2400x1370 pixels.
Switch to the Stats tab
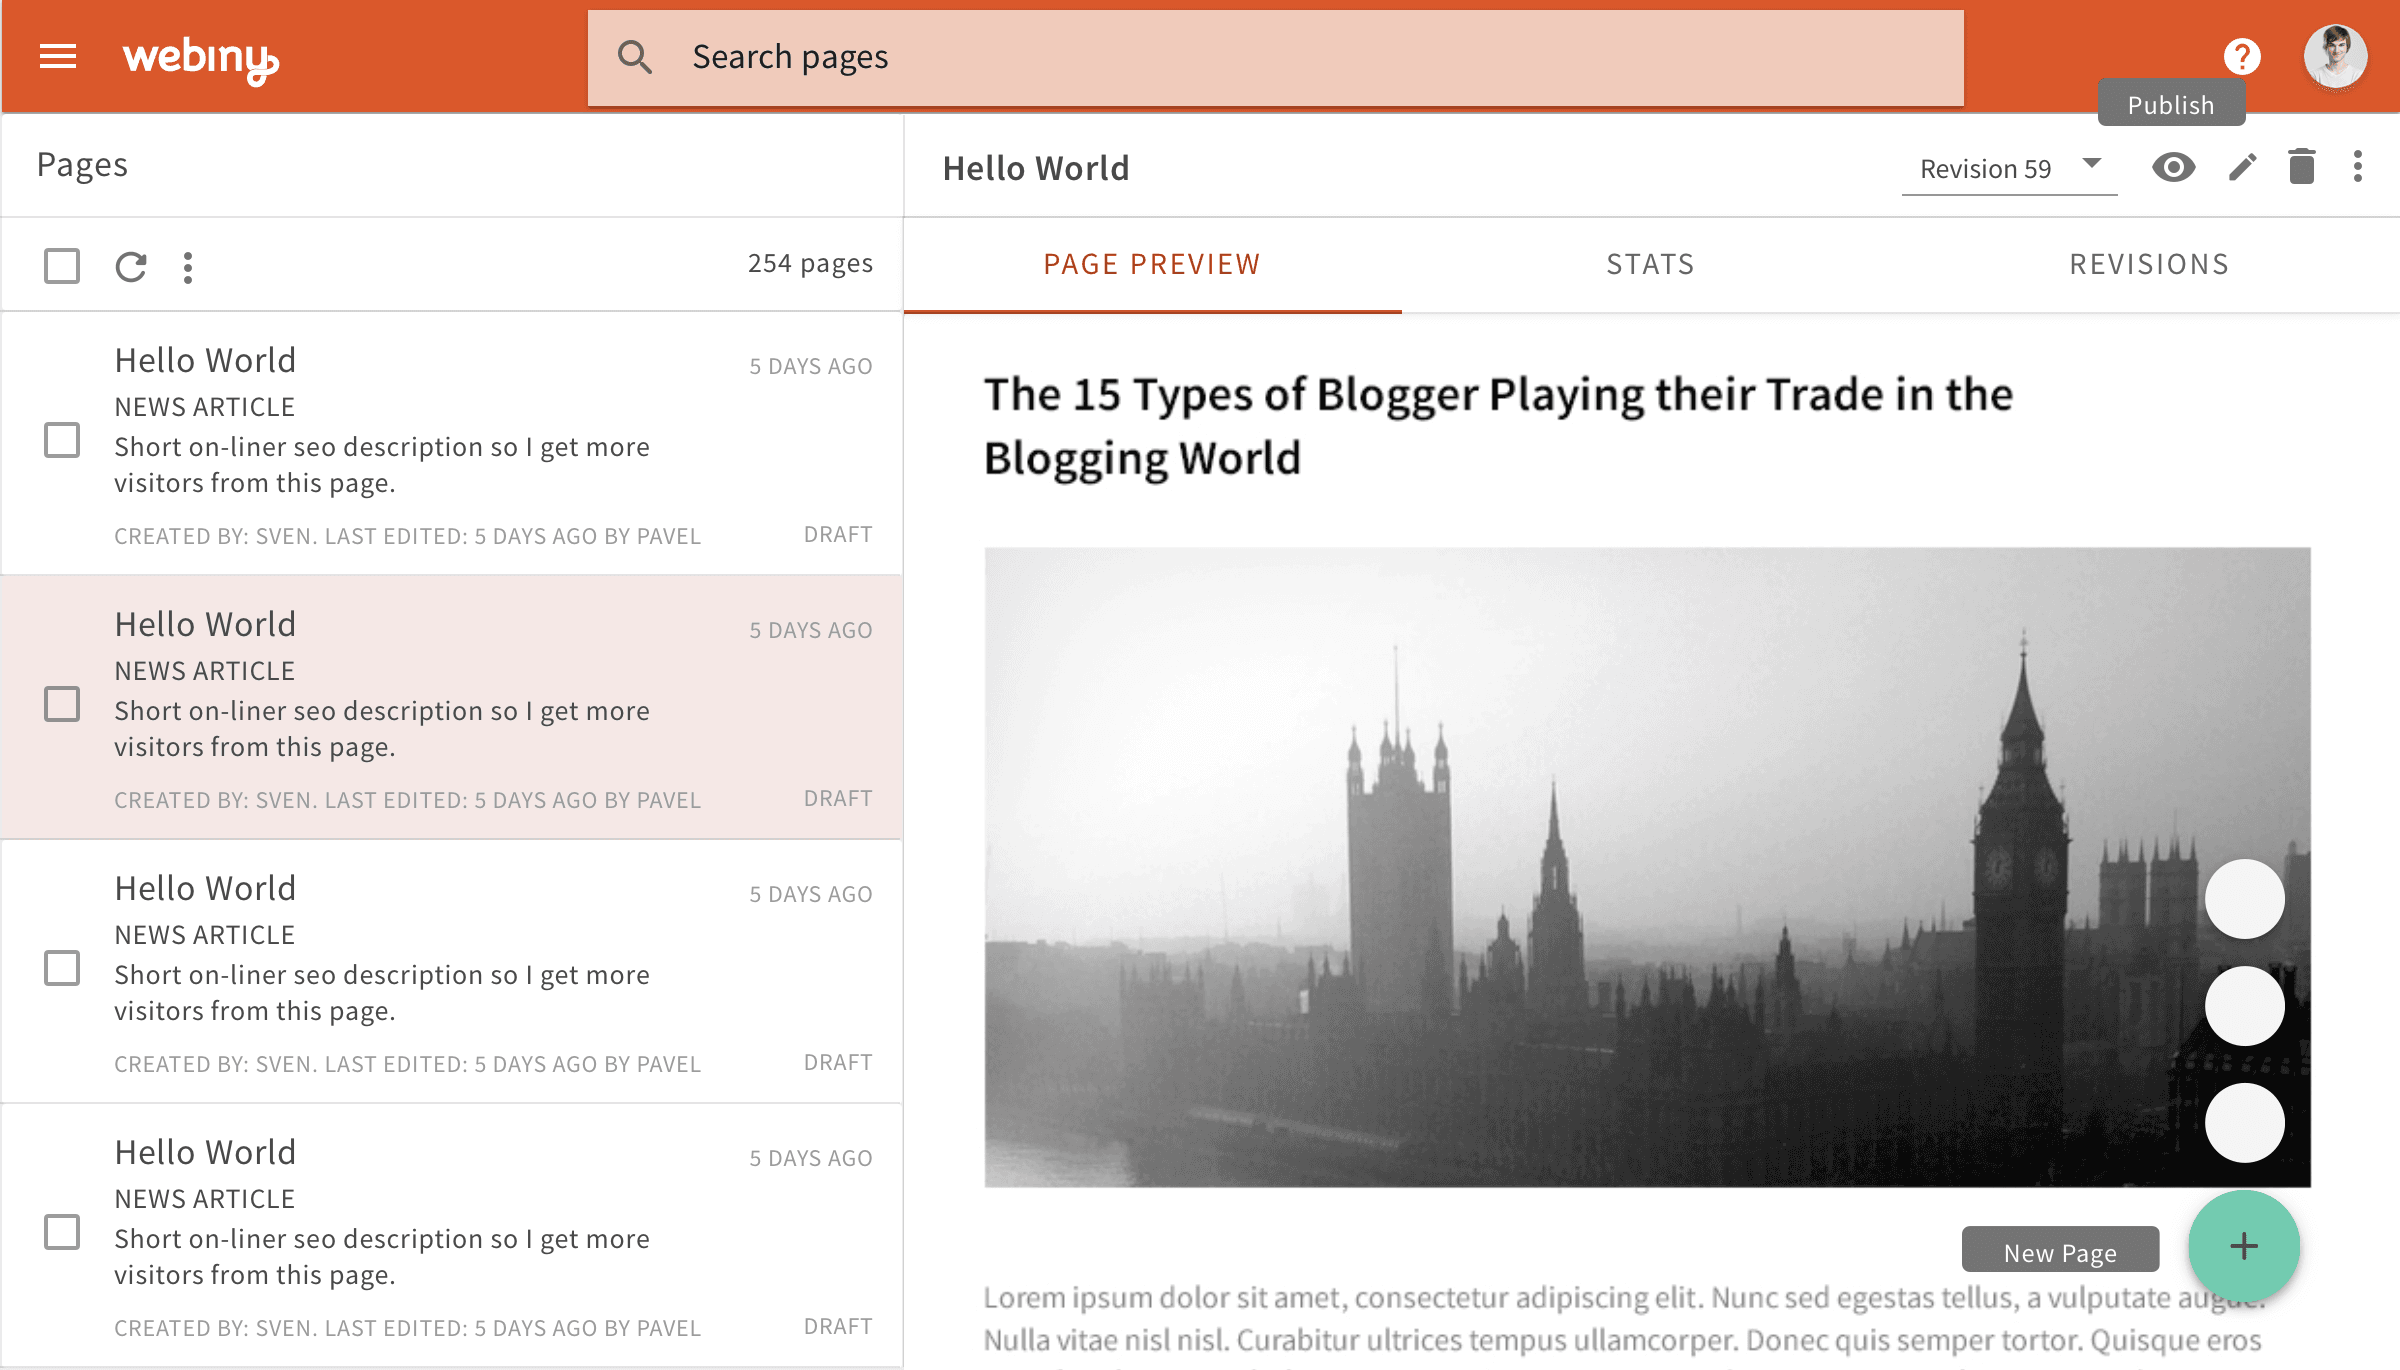[1650, 264]
